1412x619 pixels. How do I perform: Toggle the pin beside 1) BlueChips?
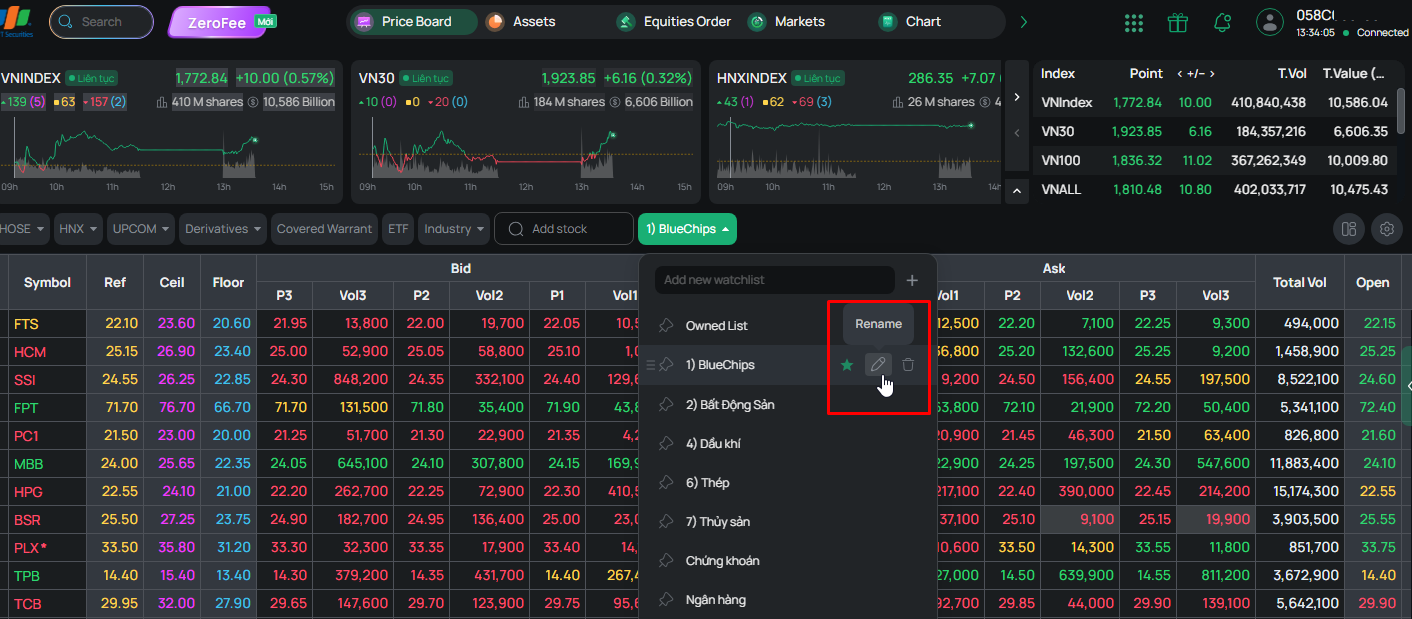666,365
